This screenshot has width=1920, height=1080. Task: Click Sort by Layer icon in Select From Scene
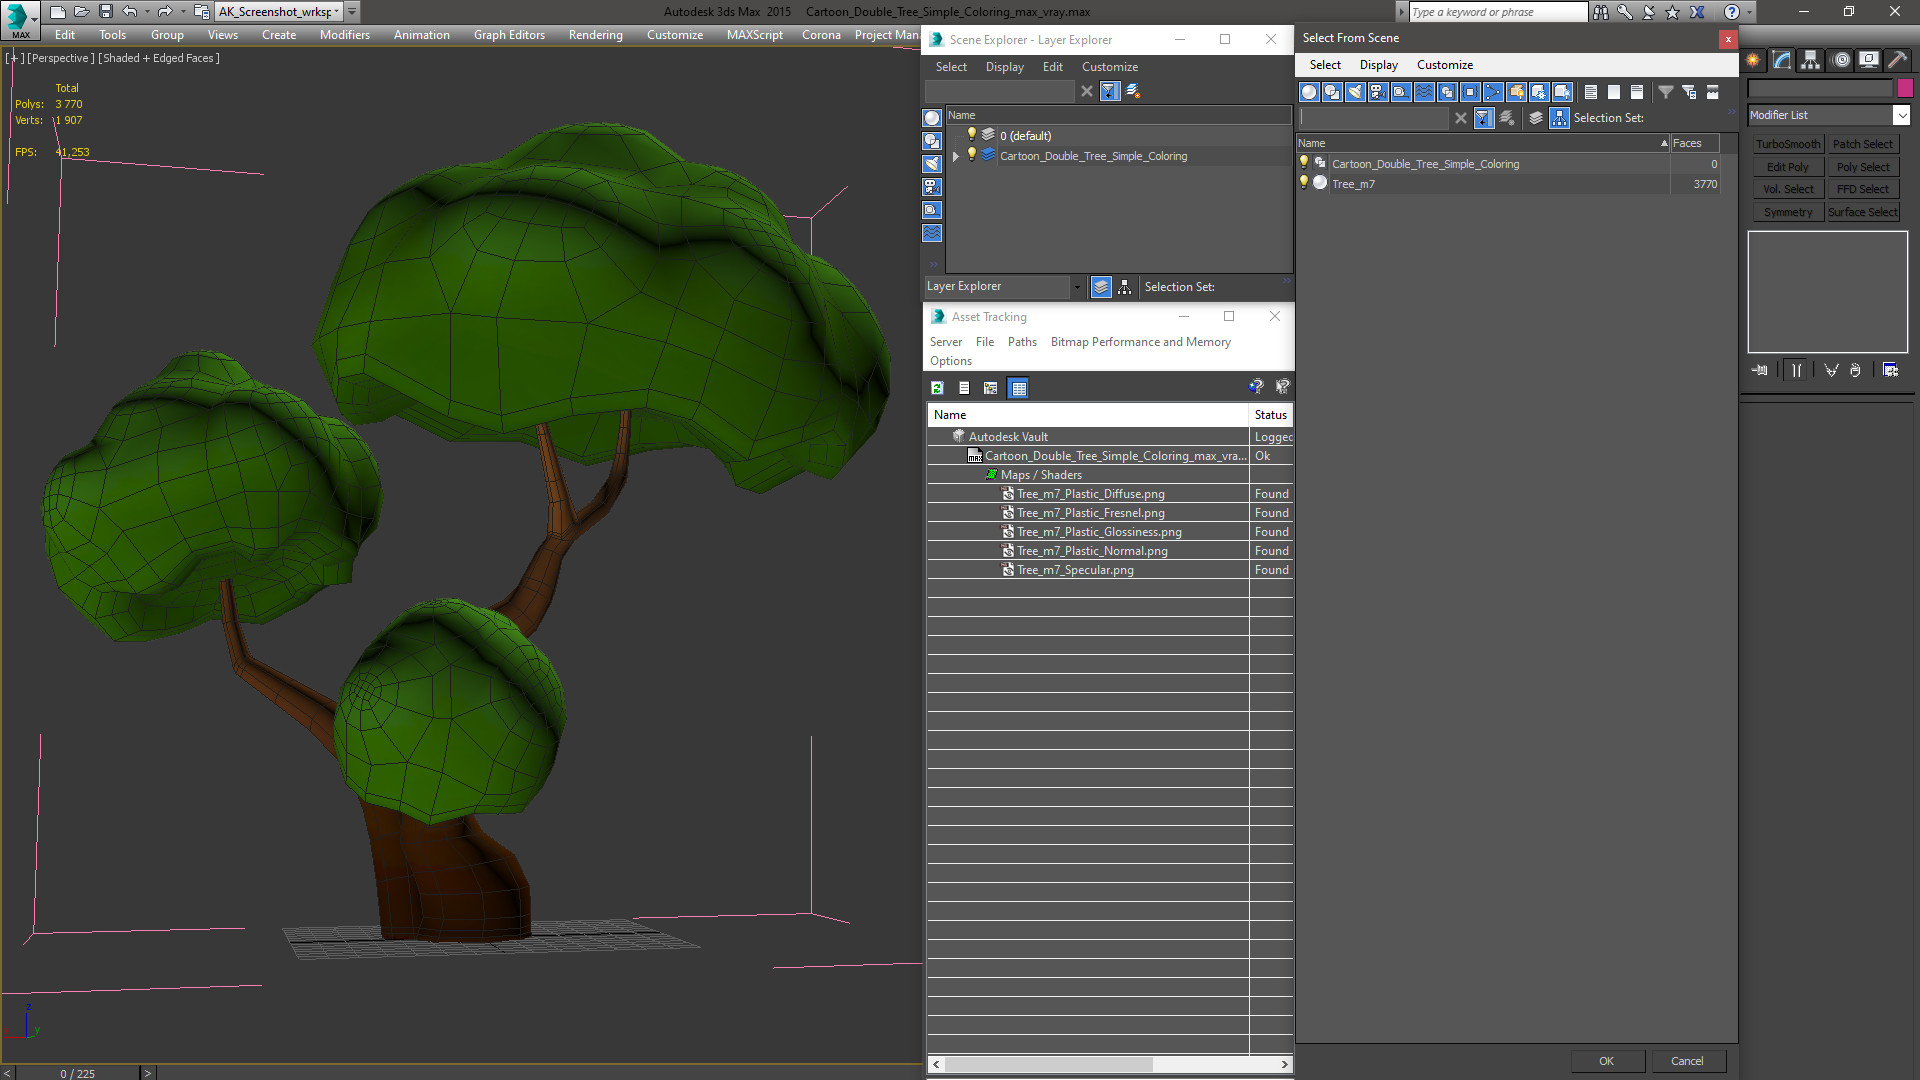tap(1536, 118)
